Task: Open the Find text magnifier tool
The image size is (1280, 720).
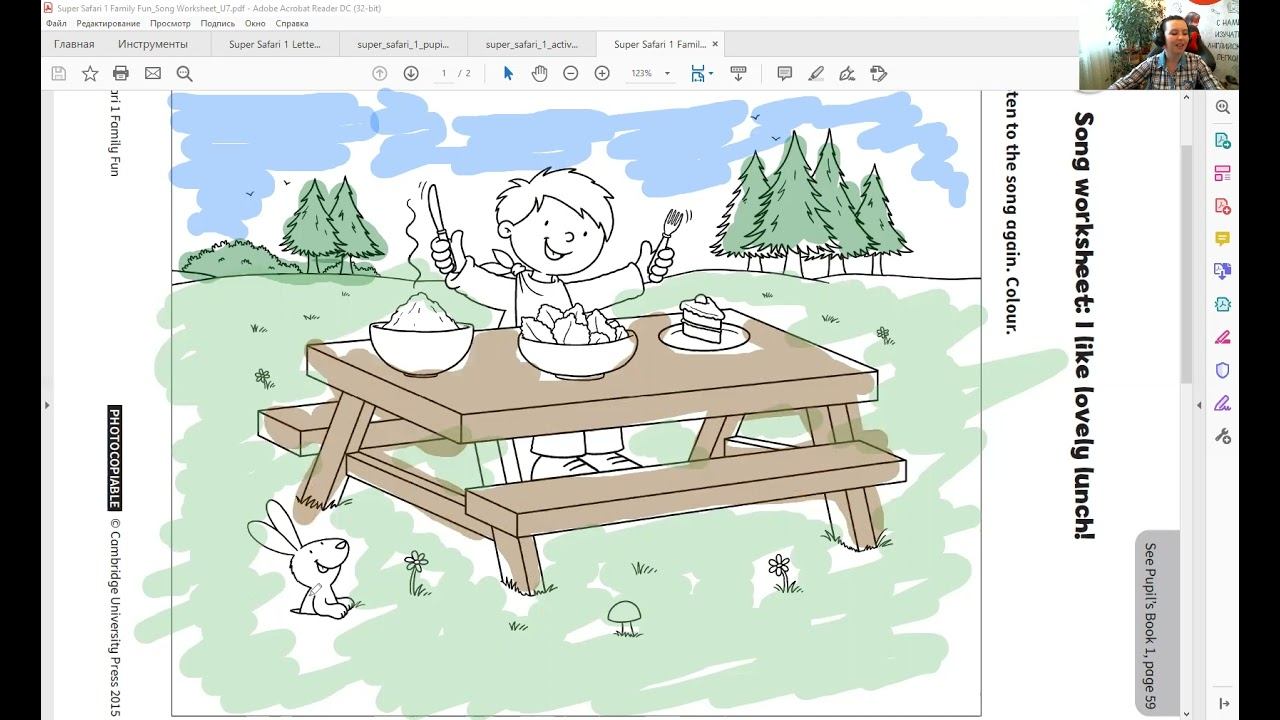Action: (x=184, y=73)
